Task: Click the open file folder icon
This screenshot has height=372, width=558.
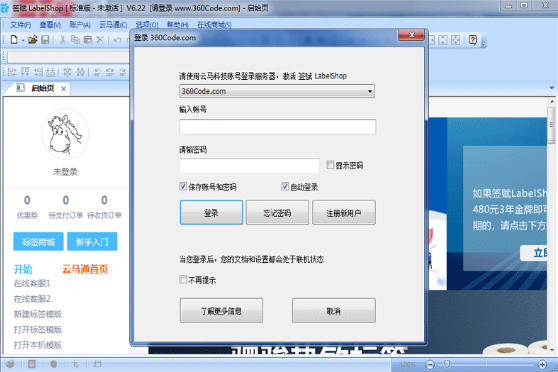Action: (x=33, y=40)
